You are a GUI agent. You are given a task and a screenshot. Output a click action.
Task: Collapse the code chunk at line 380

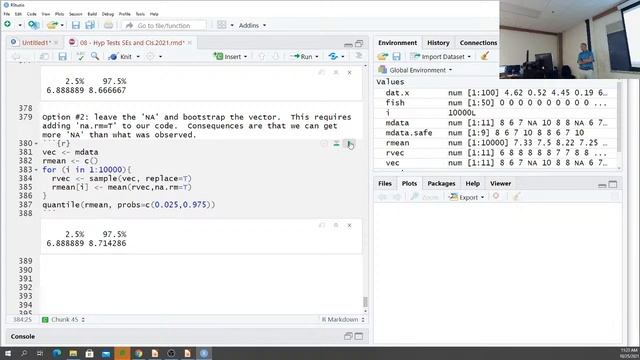coord(36,144)
